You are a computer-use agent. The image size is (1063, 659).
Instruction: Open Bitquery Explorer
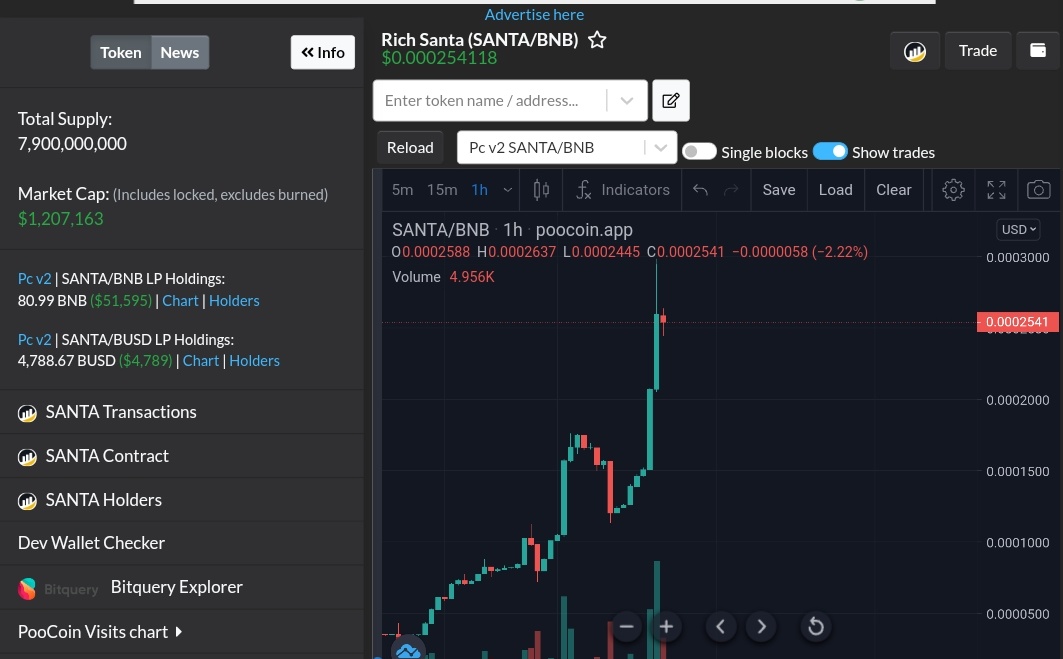[176, 587]
